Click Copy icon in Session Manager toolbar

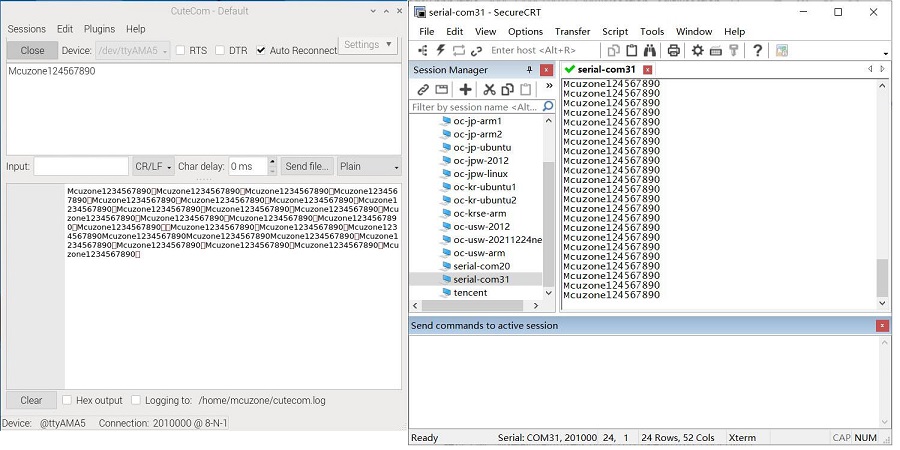point(507,89)
